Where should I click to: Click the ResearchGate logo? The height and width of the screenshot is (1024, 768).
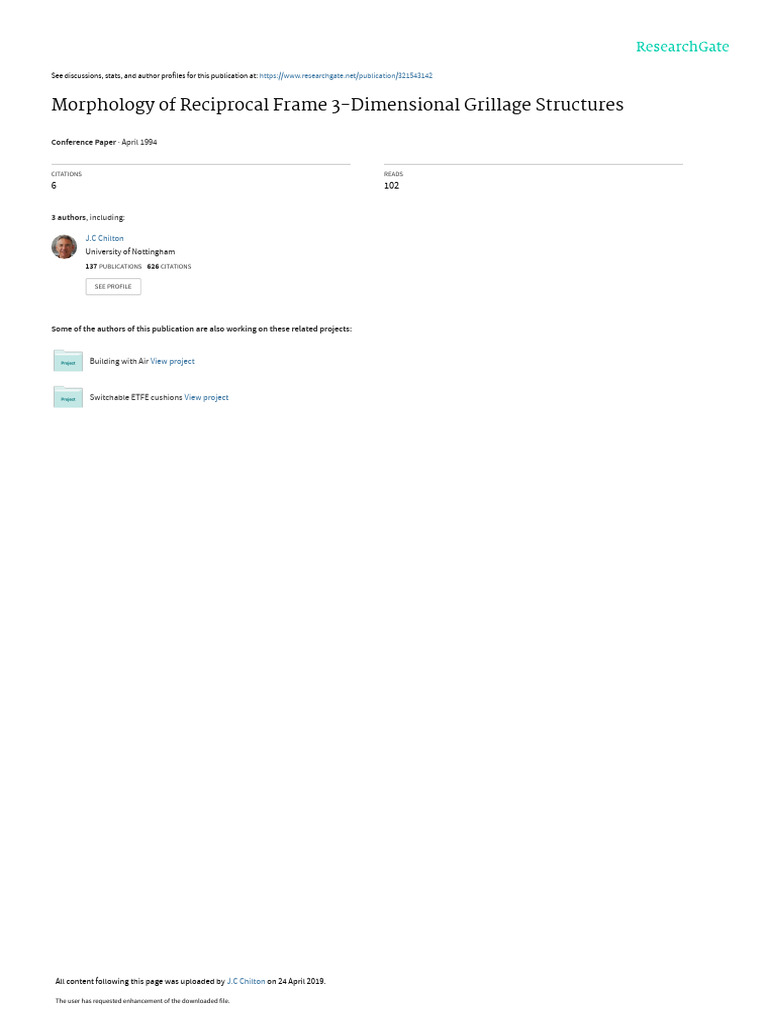682,47
